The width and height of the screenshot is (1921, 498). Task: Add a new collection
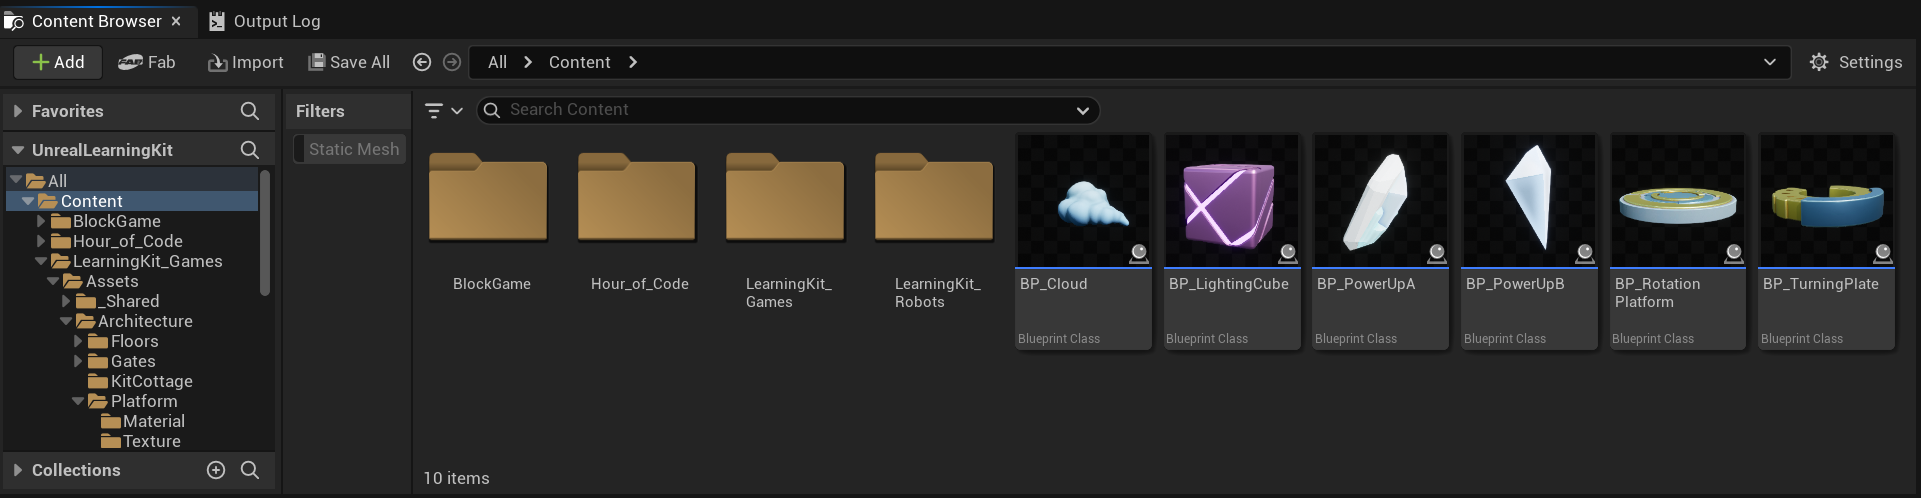click(x=216, y=470)
